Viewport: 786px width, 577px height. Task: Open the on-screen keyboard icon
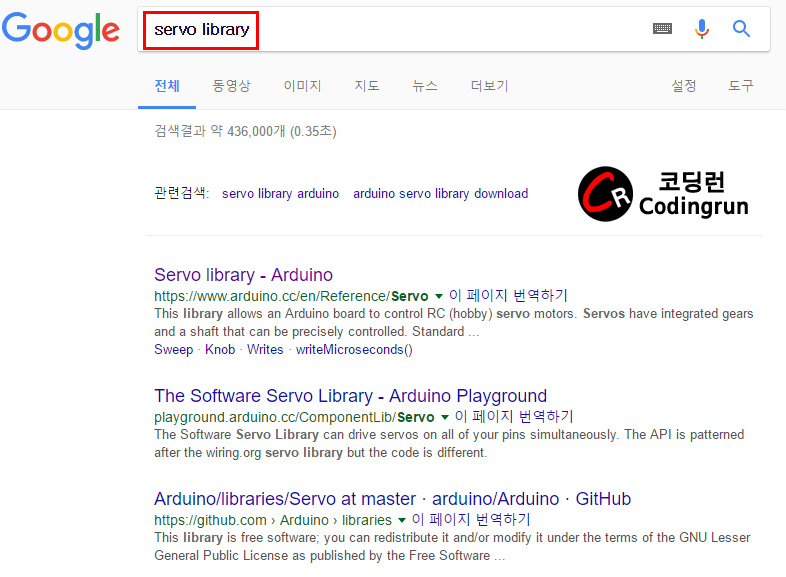coord(662,29)
